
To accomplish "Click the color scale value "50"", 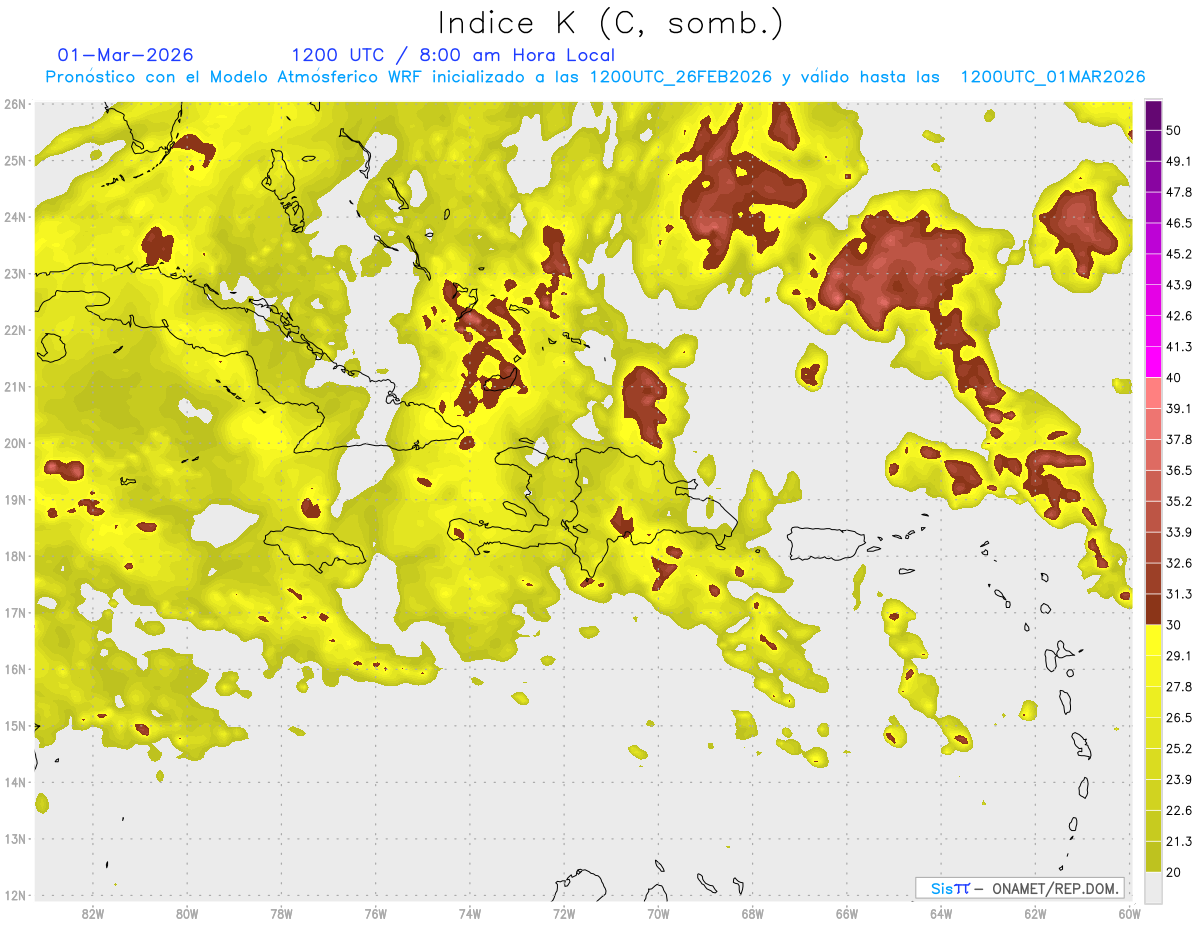I will (x=1174, y=130).
